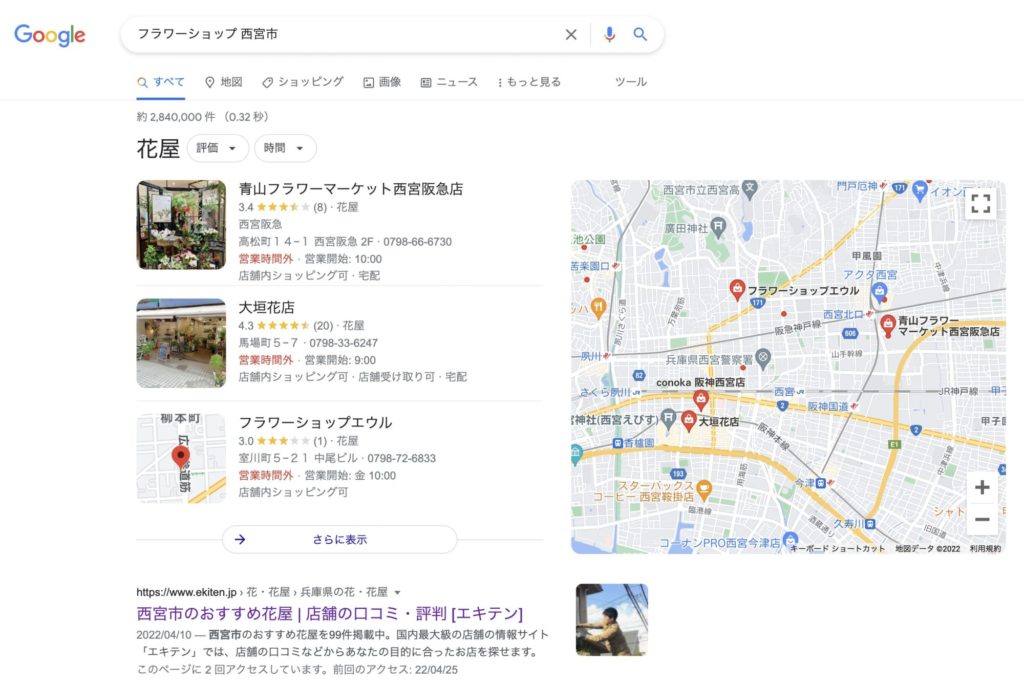Click the blue magnifying glass search icon

(x=640, y=34)
